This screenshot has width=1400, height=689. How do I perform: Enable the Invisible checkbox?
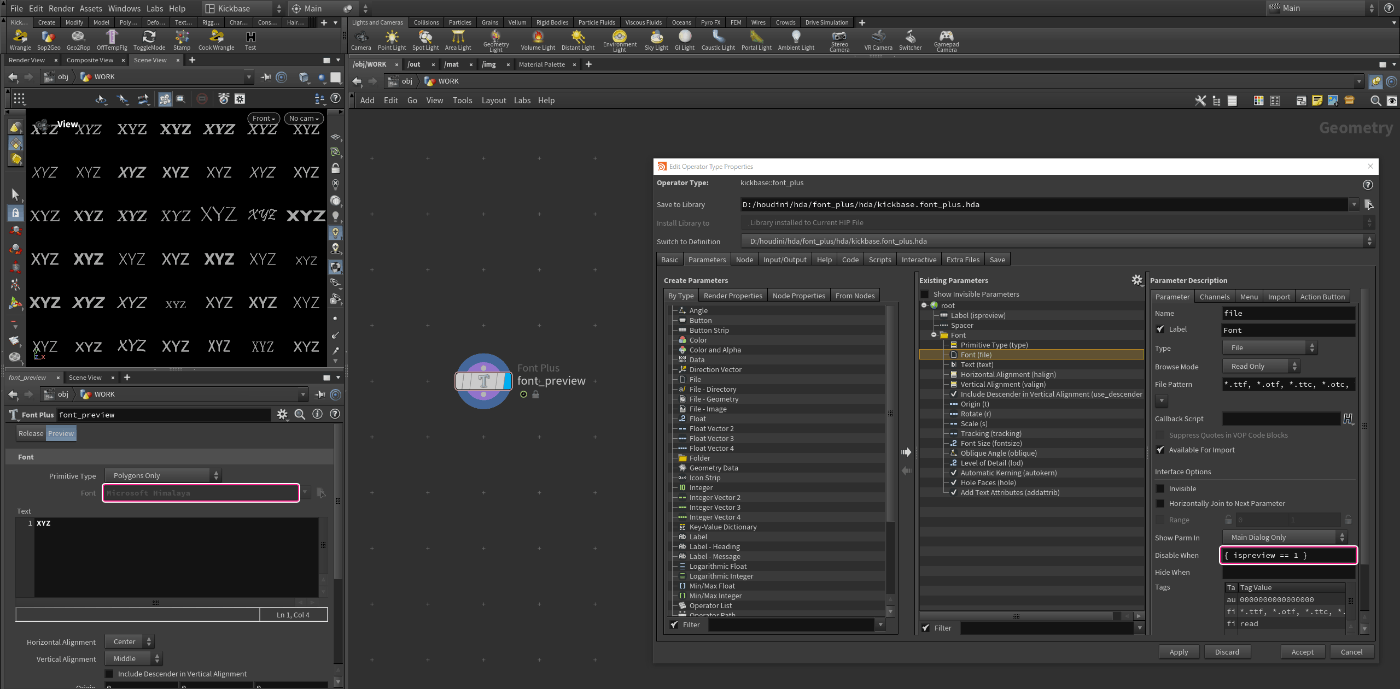(1160, 489)
